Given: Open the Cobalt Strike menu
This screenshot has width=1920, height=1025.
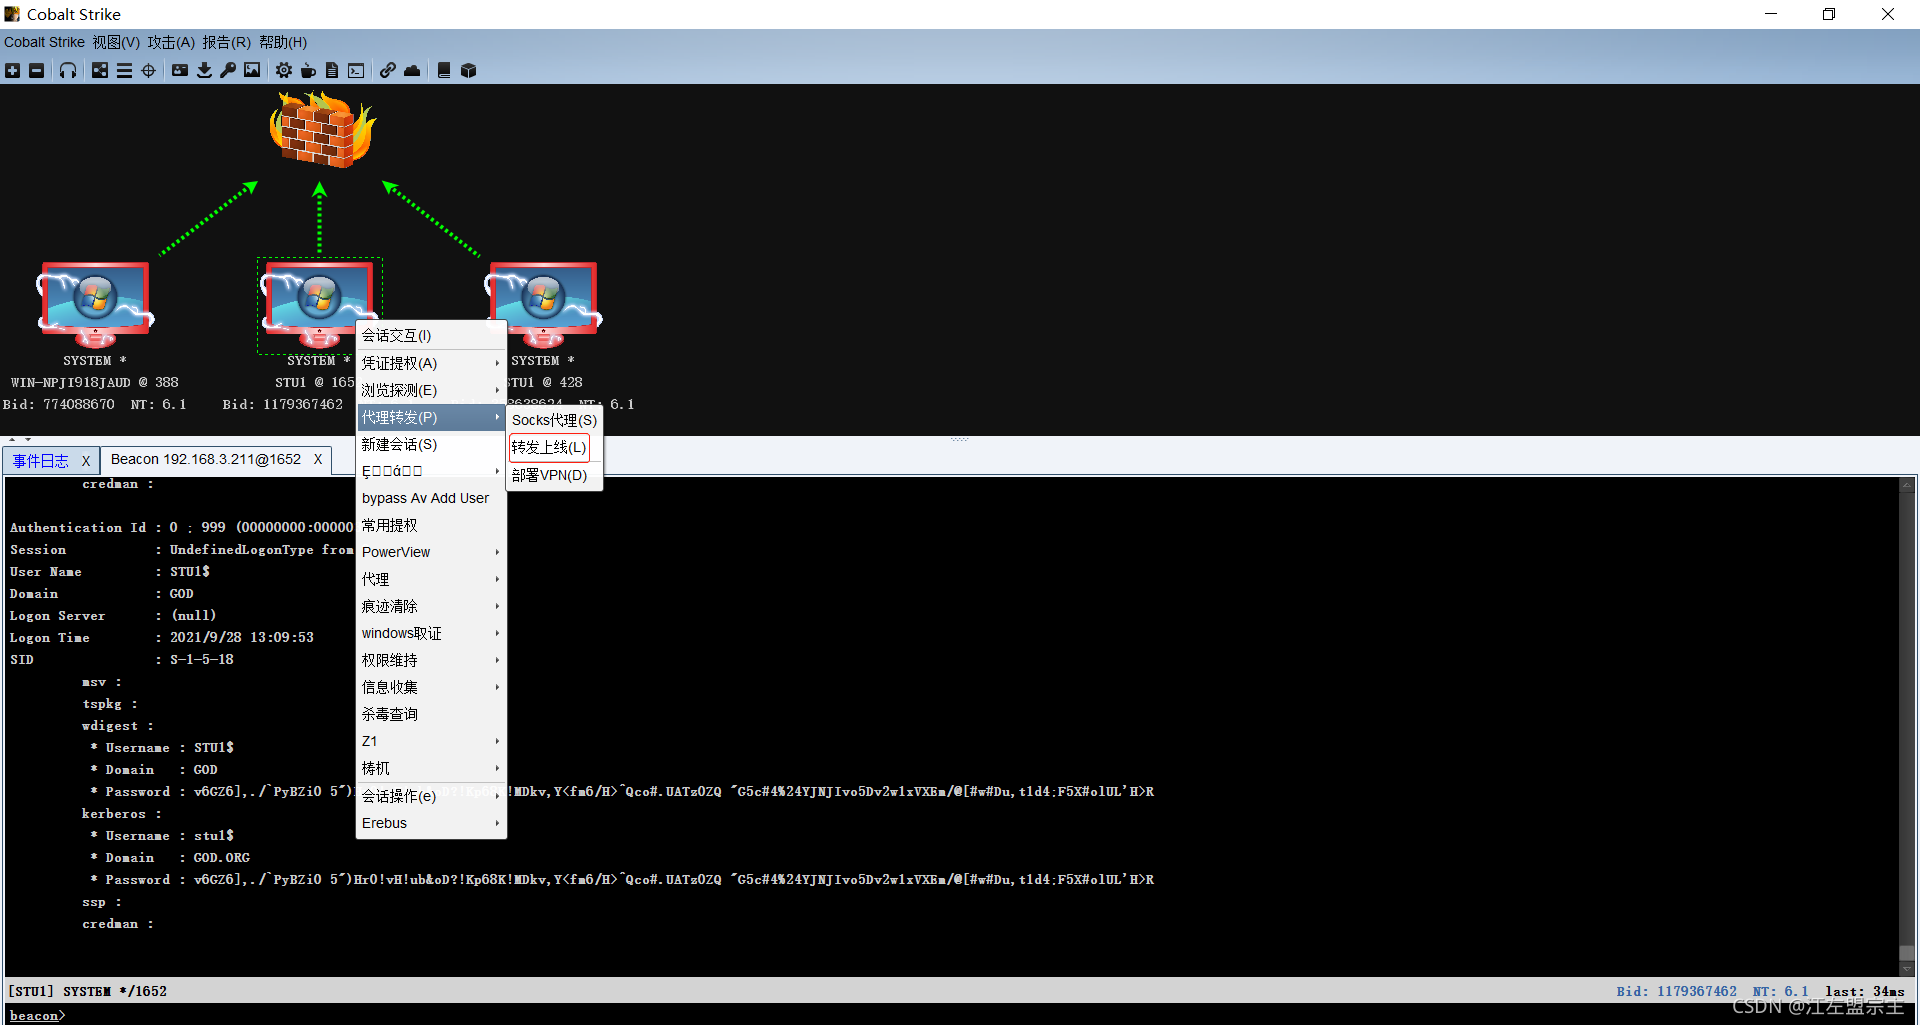Looking at the screenshot, I should coord(44,42).
